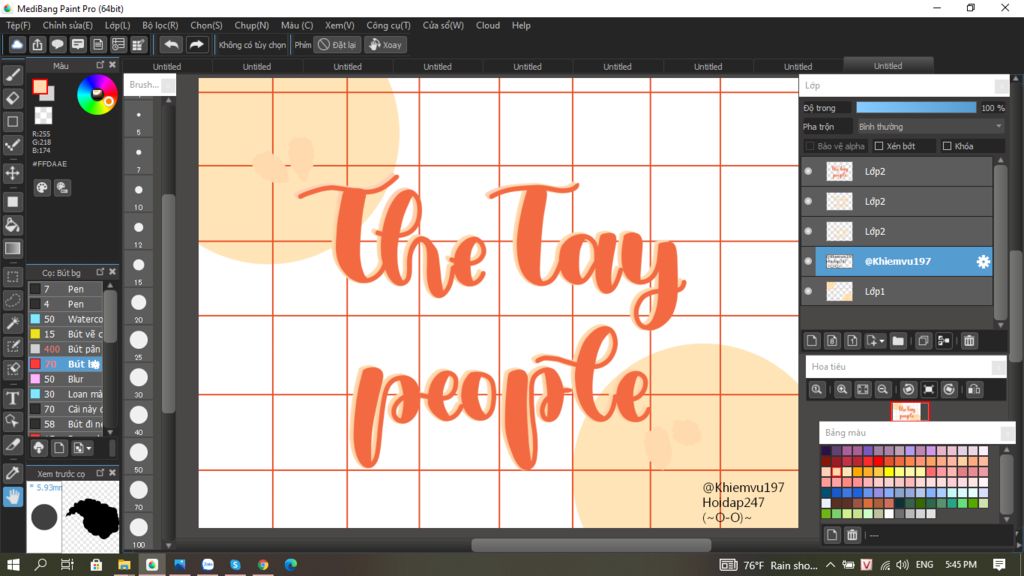Open the Lớp(L) menu

pos(118,25)
